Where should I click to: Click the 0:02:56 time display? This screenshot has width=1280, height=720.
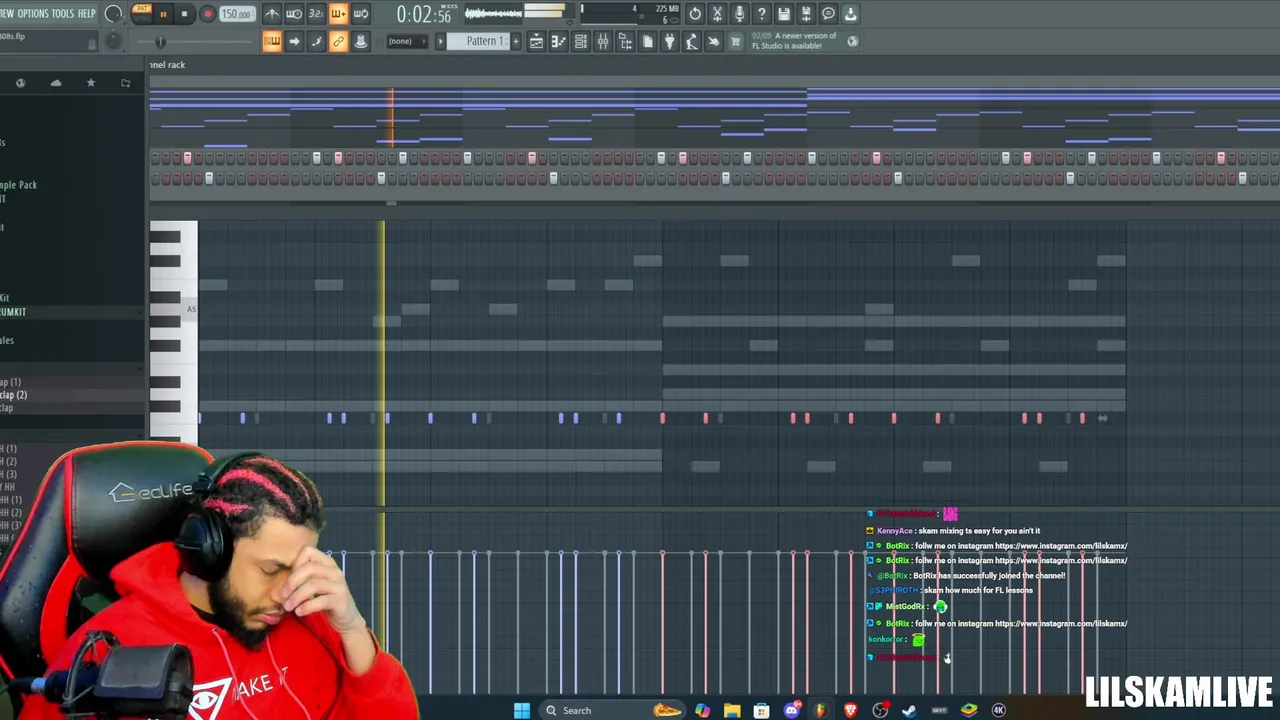click(x=424, y=15)
